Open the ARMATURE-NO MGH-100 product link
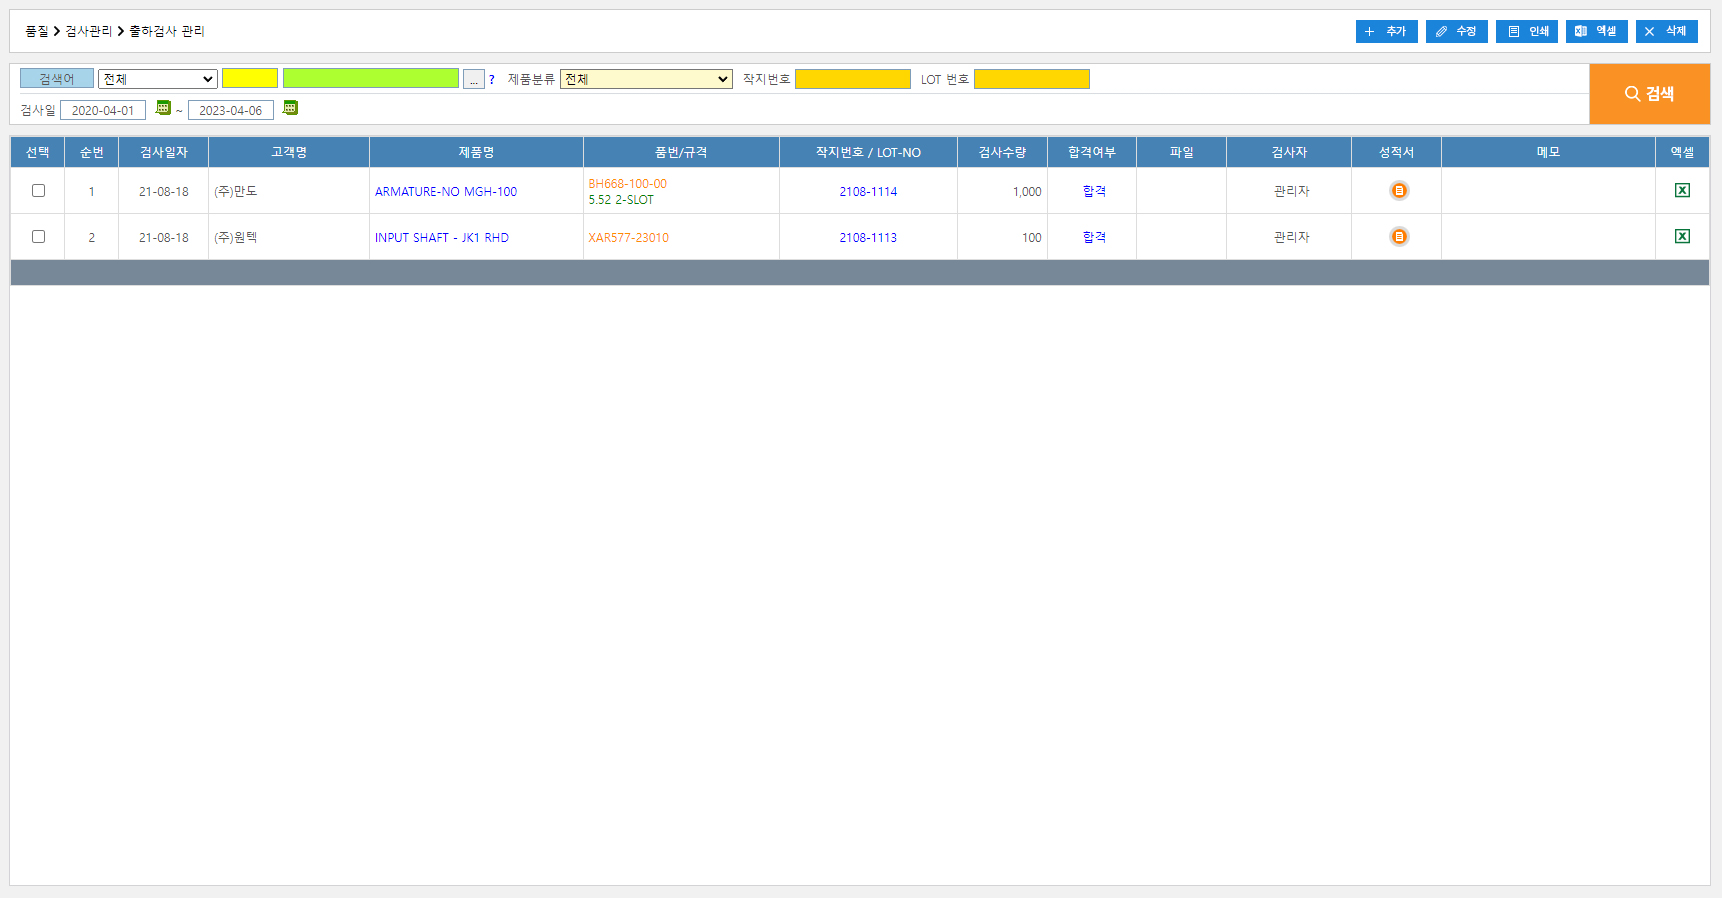The width and height of the screenshot is (1722, 898). pos(446,192)
